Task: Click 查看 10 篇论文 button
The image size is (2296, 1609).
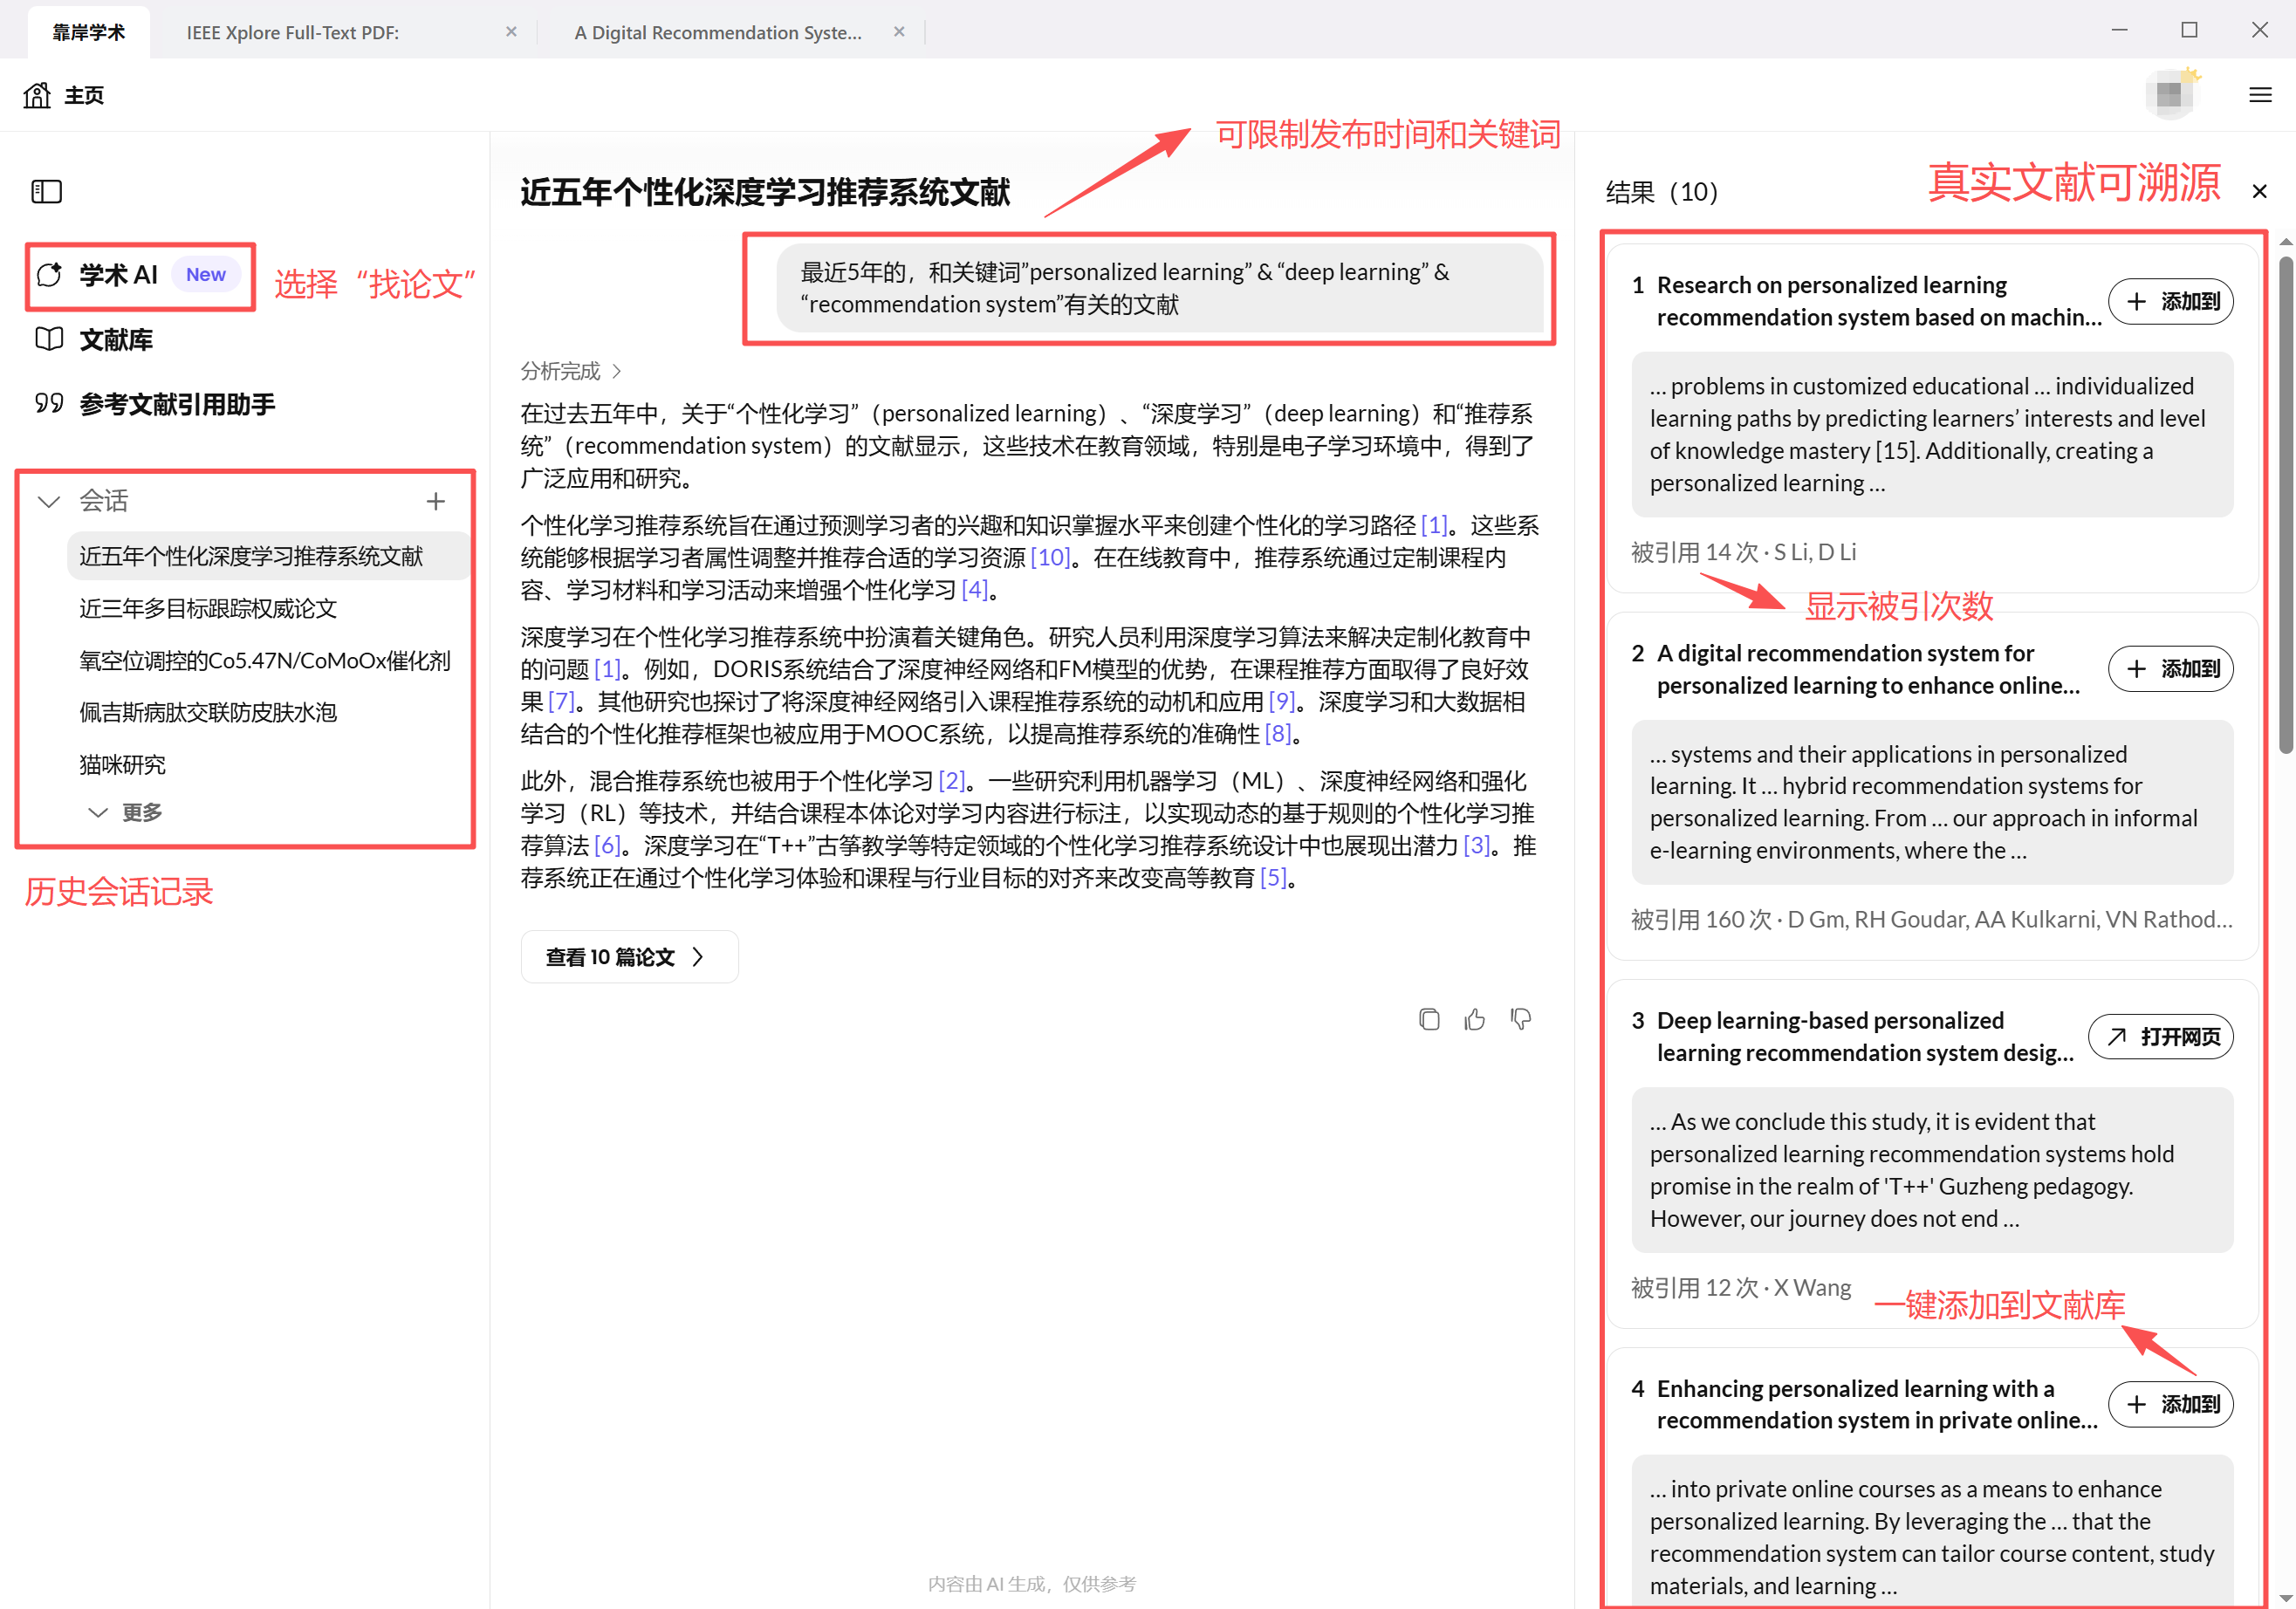Action: [x=629, y=957]
